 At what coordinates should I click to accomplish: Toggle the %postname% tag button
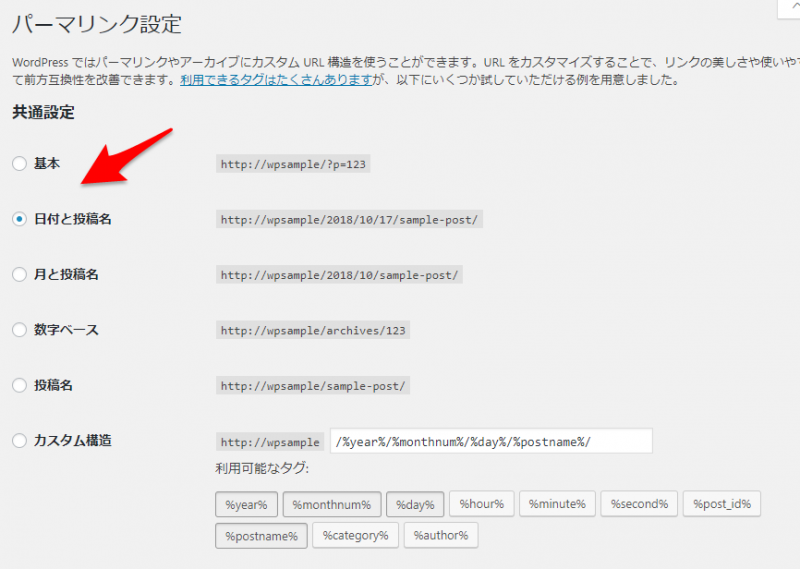click(x=261, y=536)
